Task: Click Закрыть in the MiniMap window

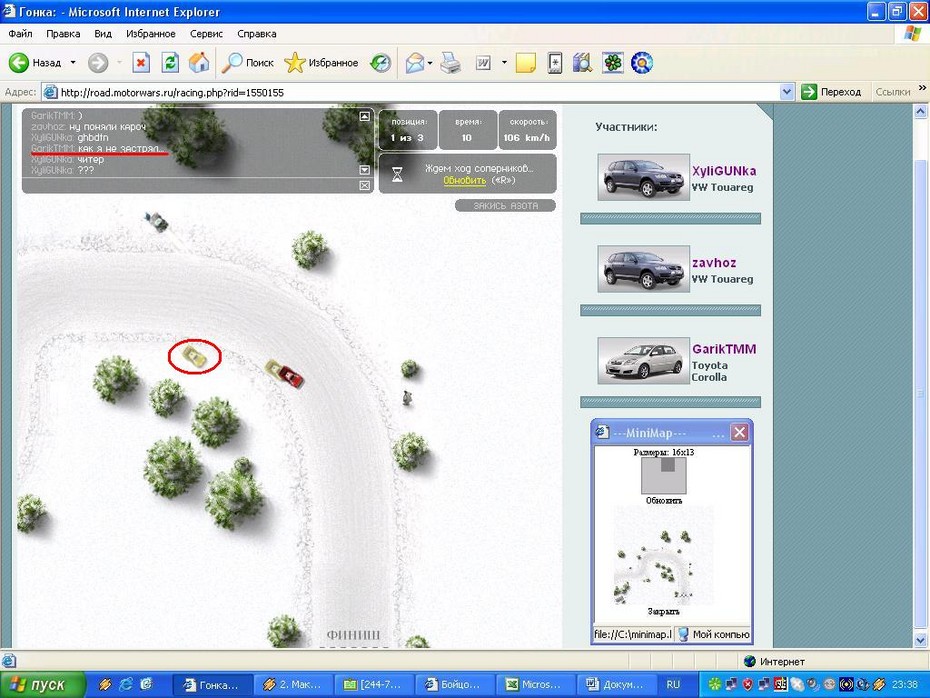Action: click(664, 611)
